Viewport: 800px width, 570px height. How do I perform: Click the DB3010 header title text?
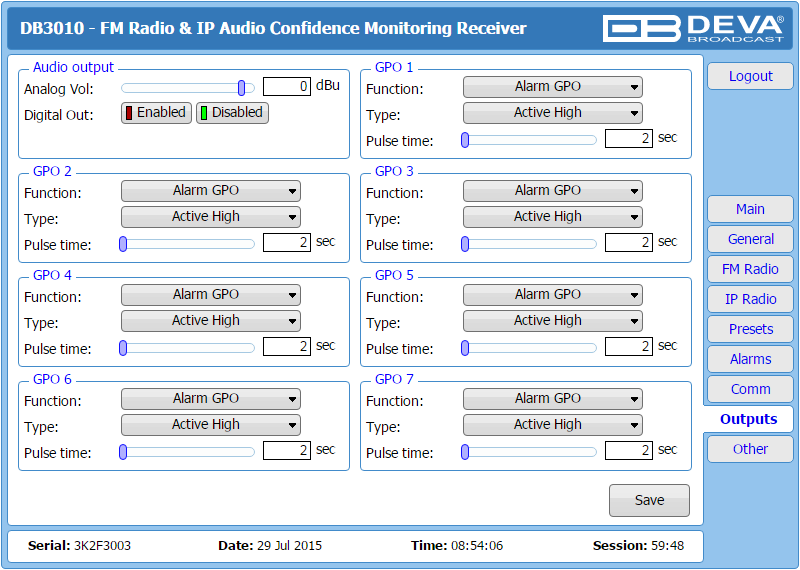[273, 28]
